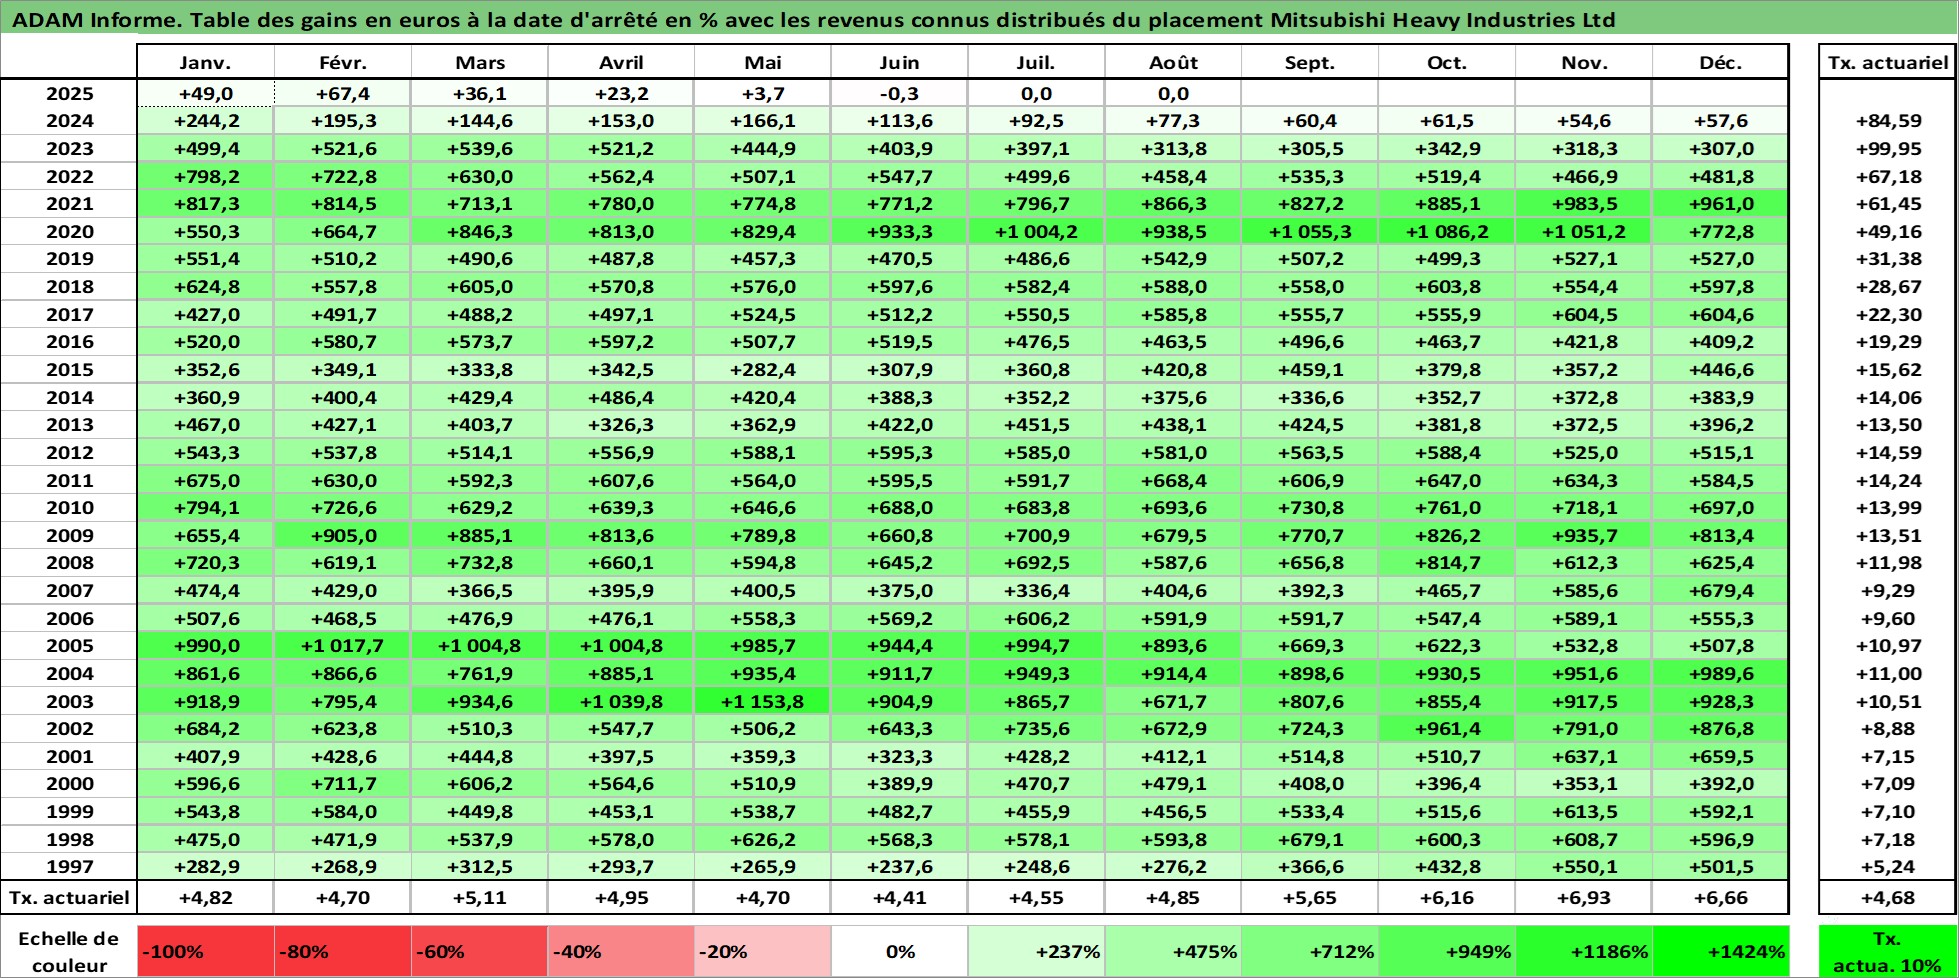Select cell +1 086,2 in 2020 row
The width and height of the screenshot is (1959, 978).
pos(1447,232)
